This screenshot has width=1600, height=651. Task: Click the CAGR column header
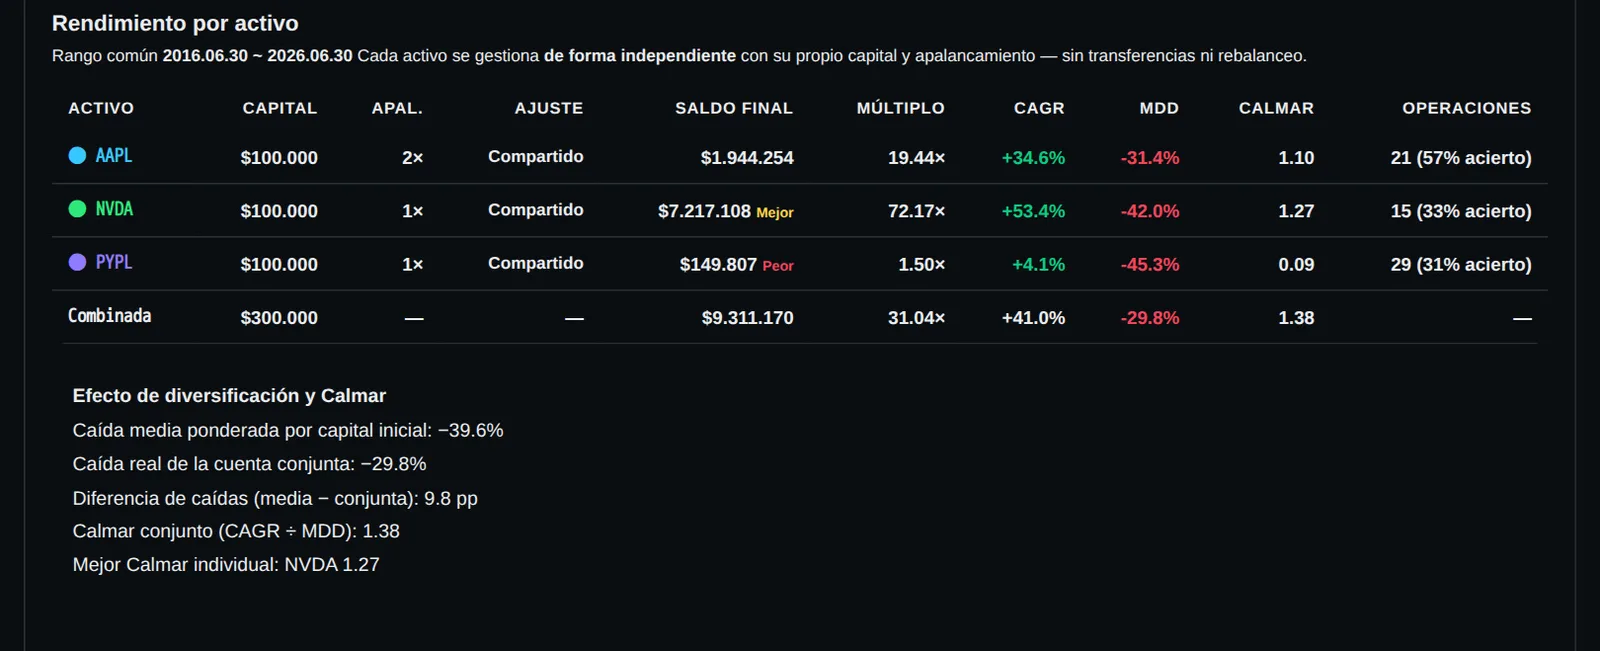click(1039, 108)
